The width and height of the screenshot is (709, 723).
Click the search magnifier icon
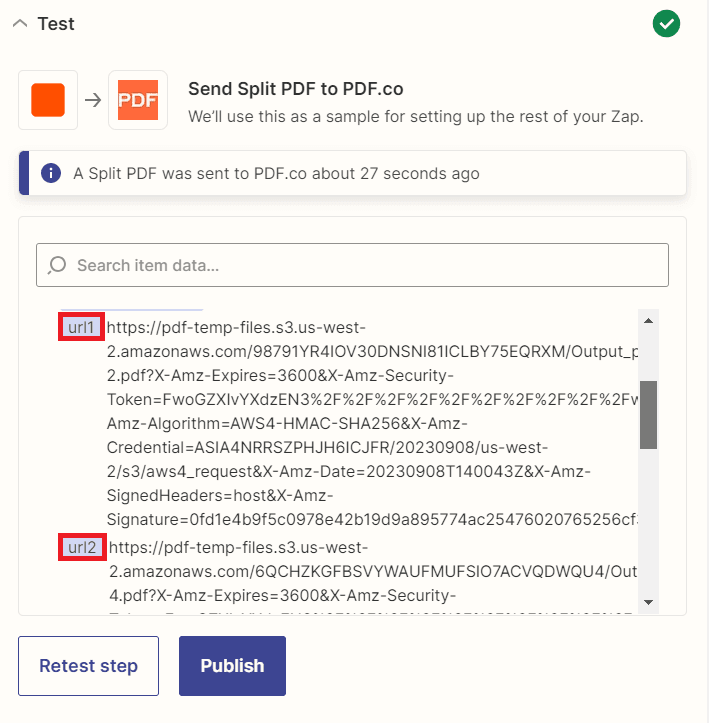click(x=57, y=265)
